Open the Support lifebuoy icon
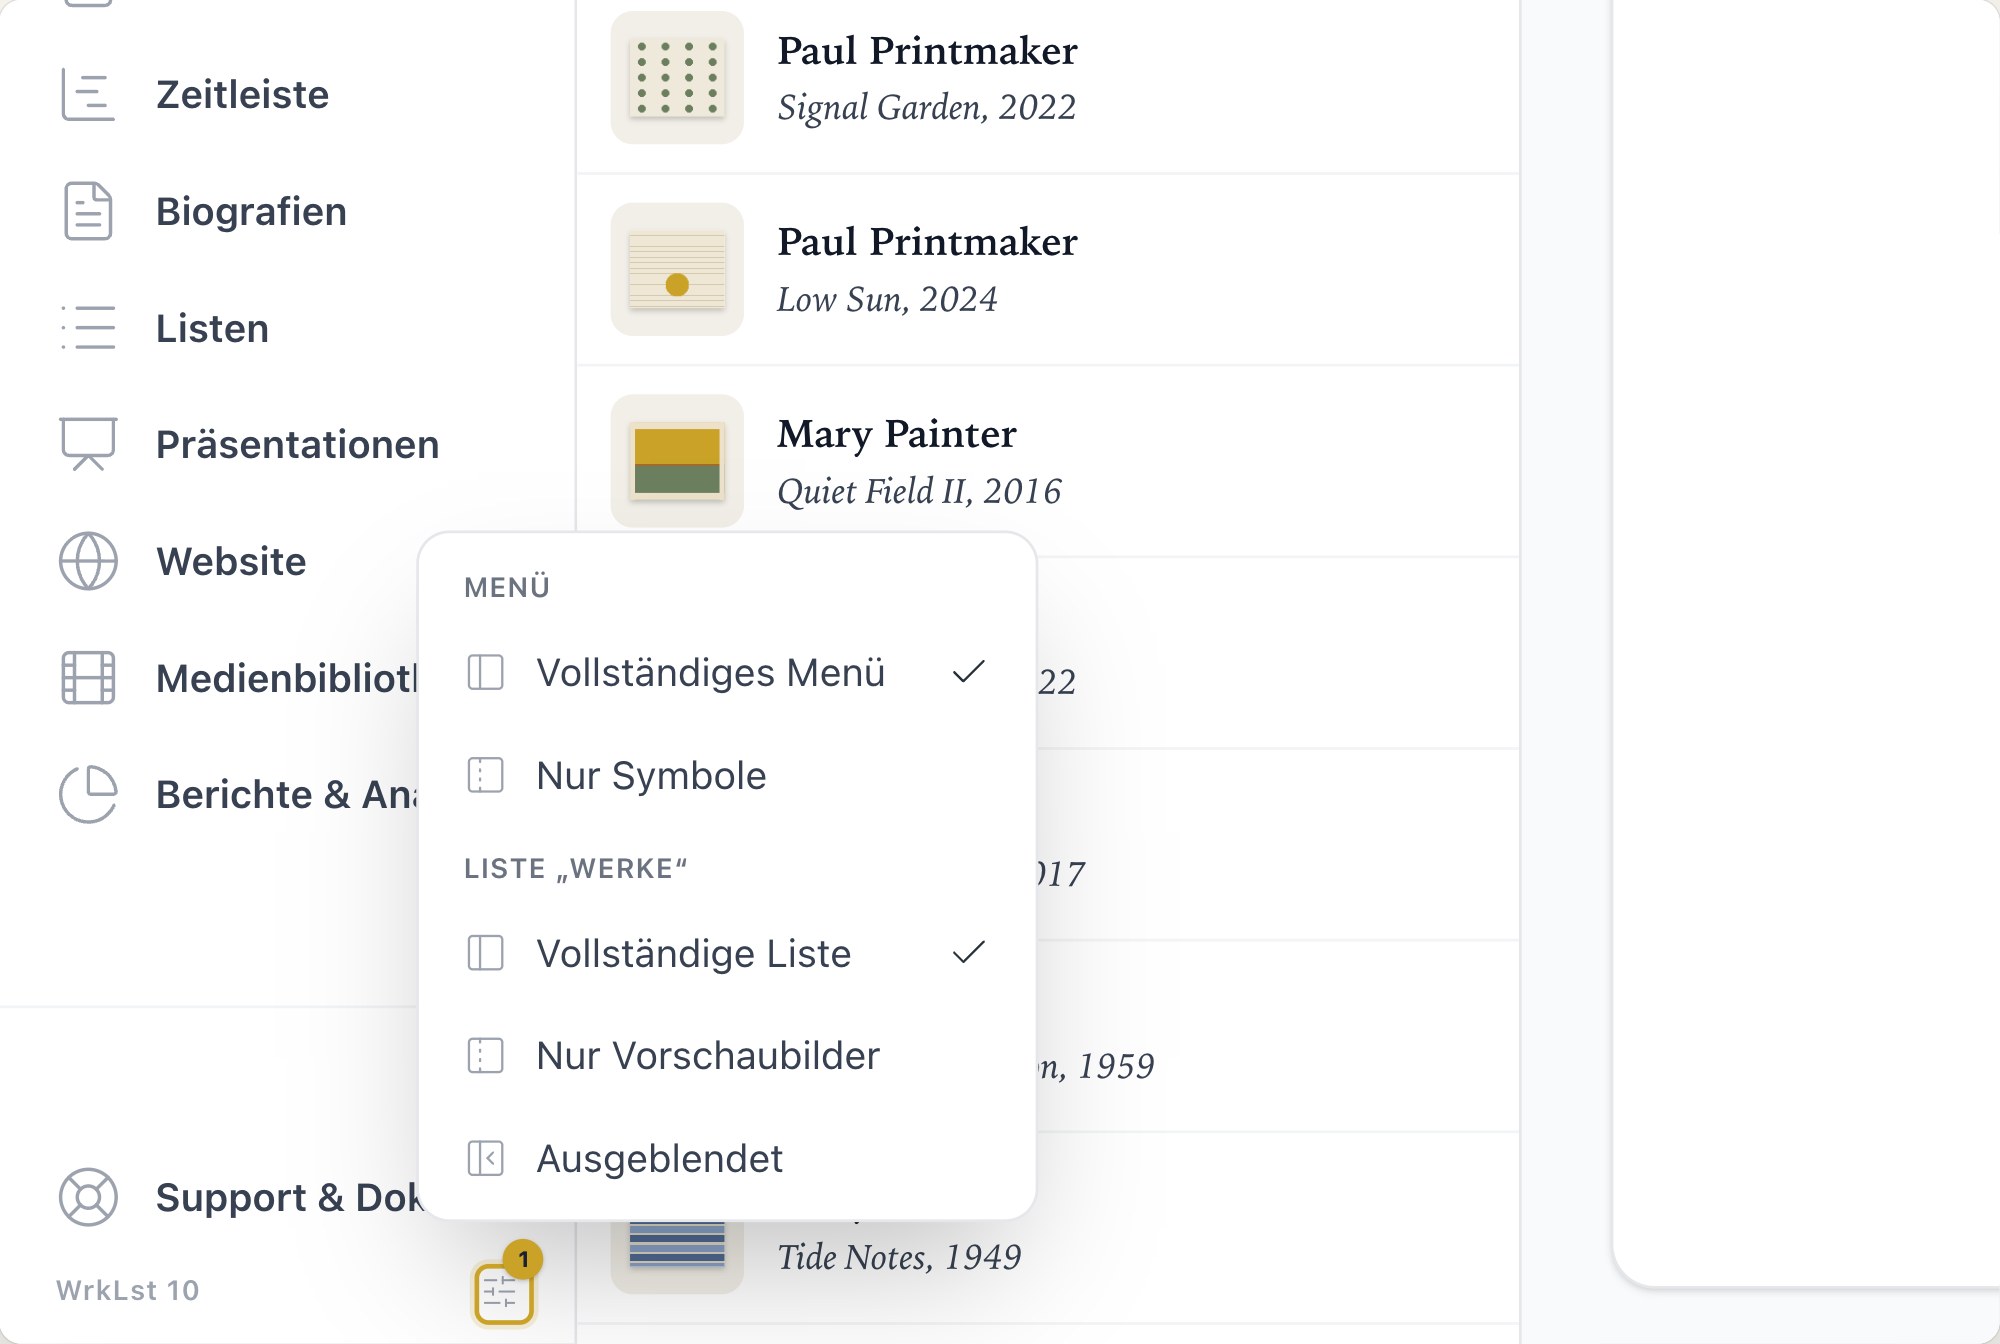The image size is (2000, 1344). point(88,1197)
